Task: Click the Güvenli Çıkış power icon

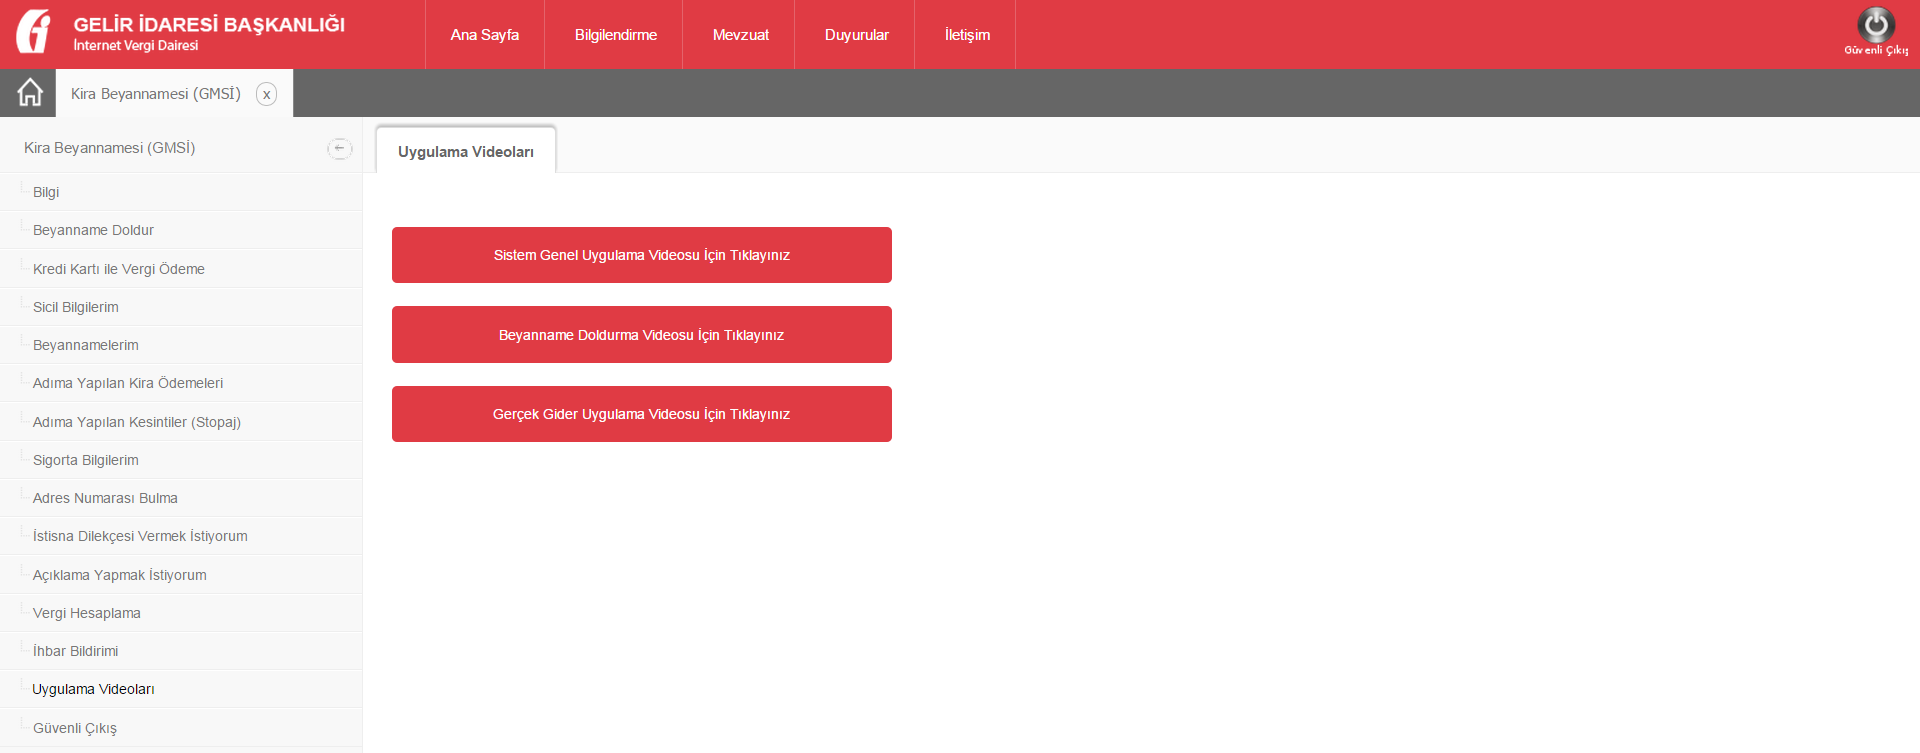Action: click(1876, 25)
